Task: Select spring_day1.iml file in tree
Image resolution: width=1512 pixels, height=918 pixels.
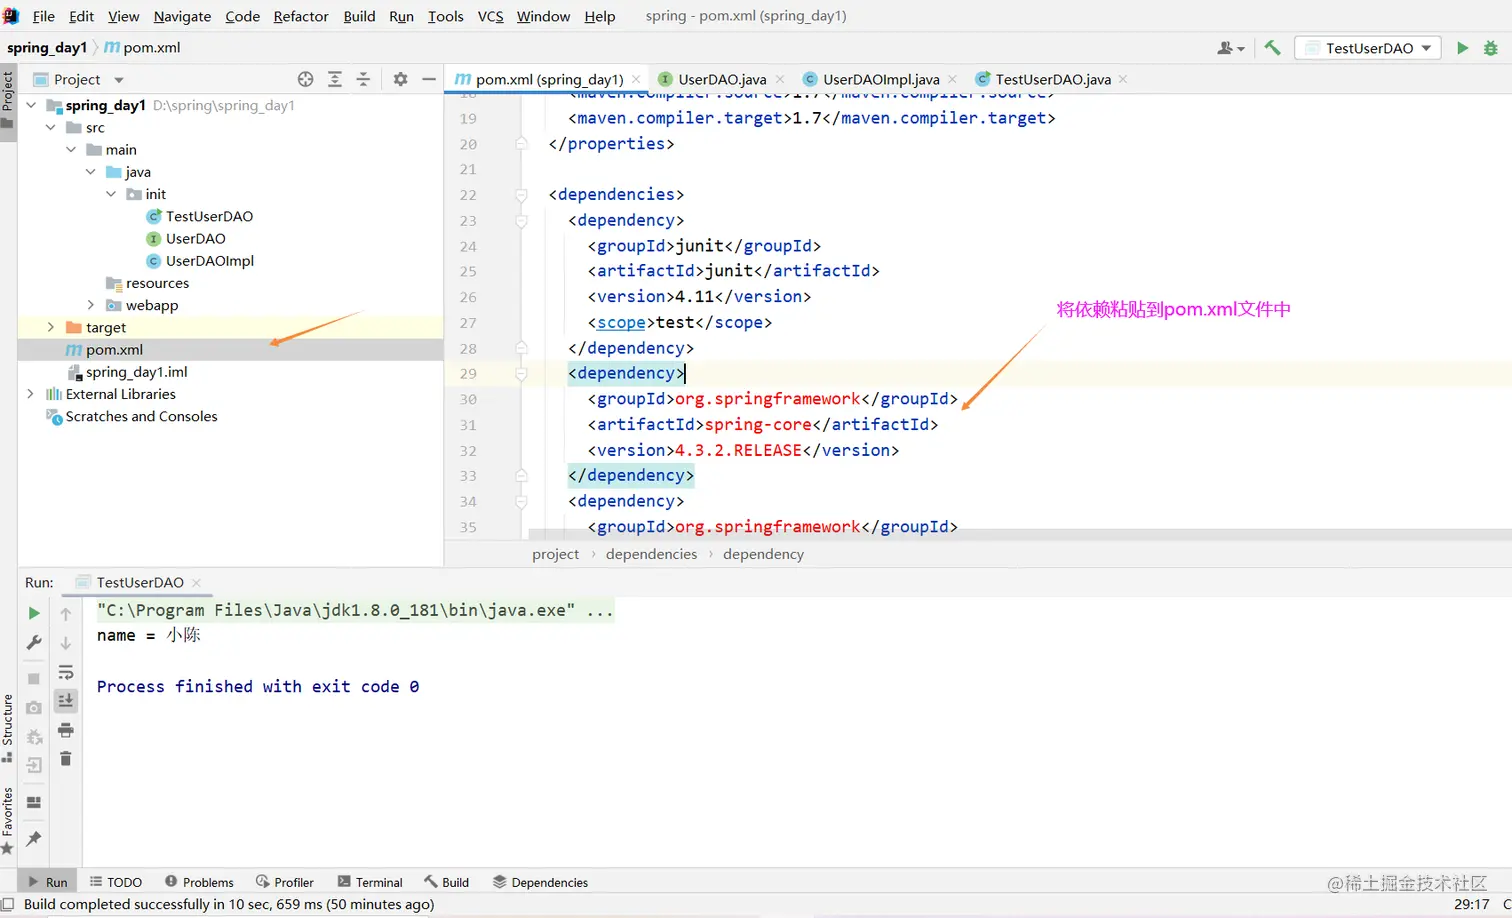Action: click(136, 372)
